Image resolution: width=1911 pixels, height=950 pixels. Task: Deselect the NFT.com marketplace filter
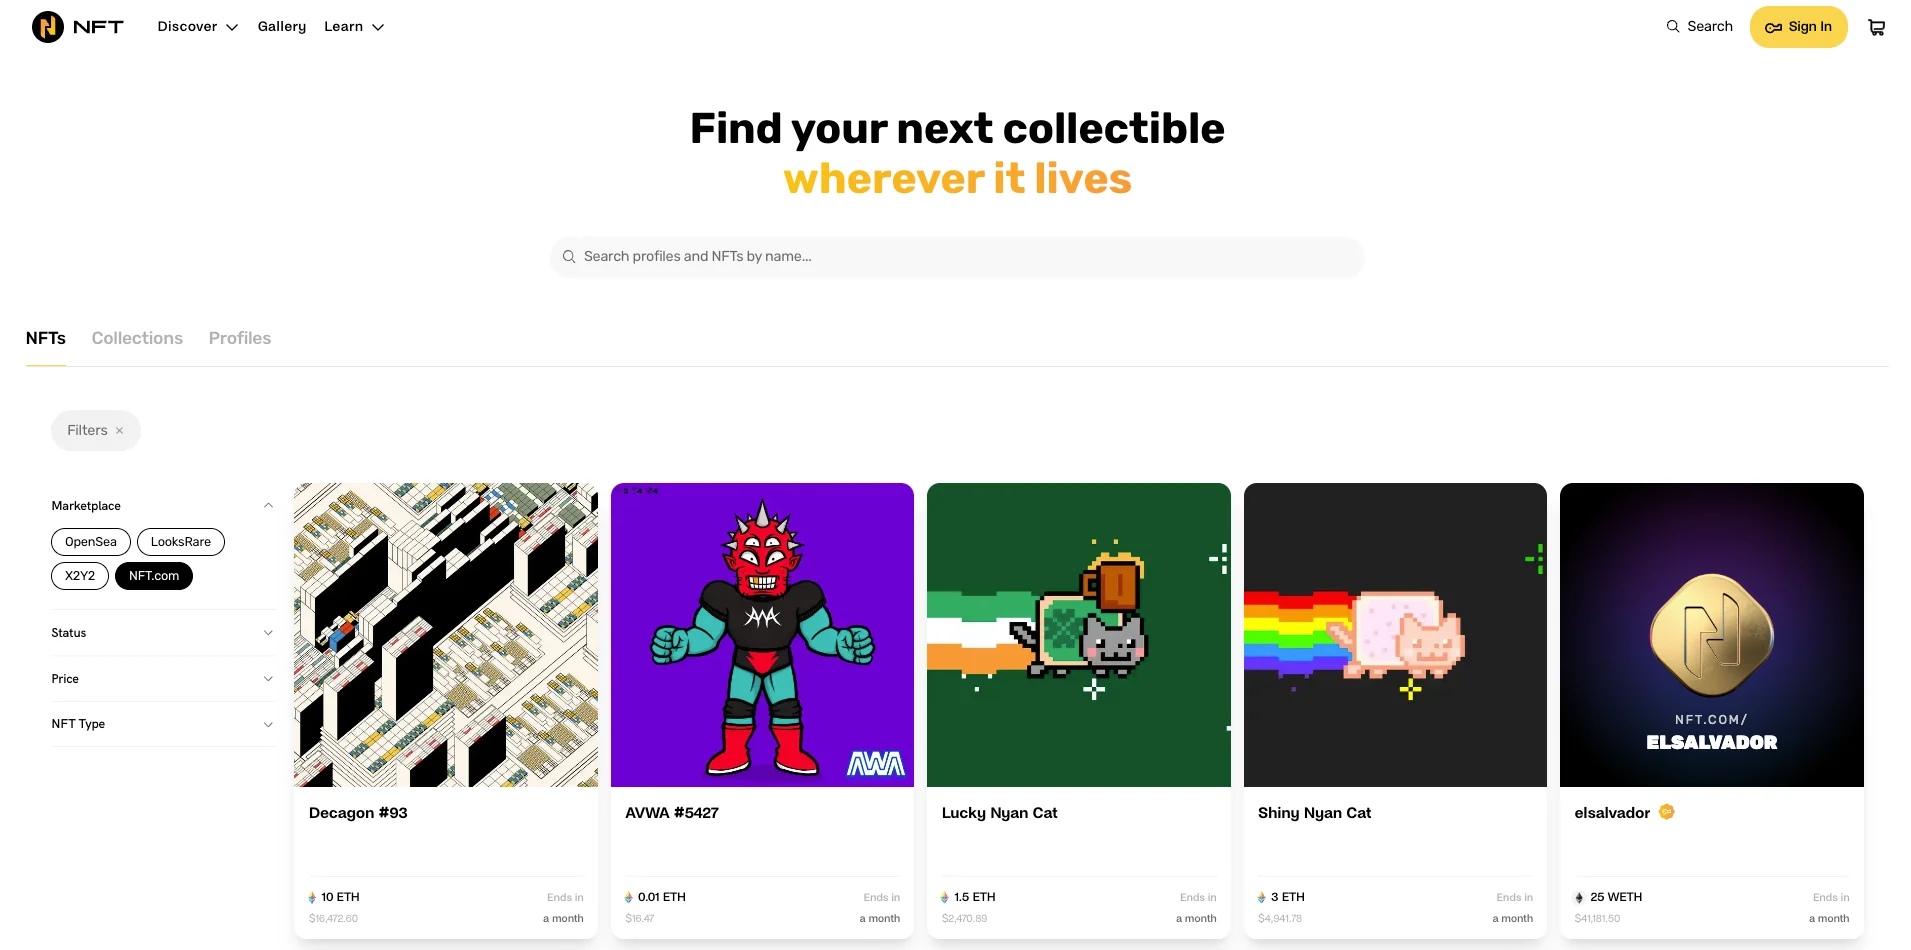154,576
